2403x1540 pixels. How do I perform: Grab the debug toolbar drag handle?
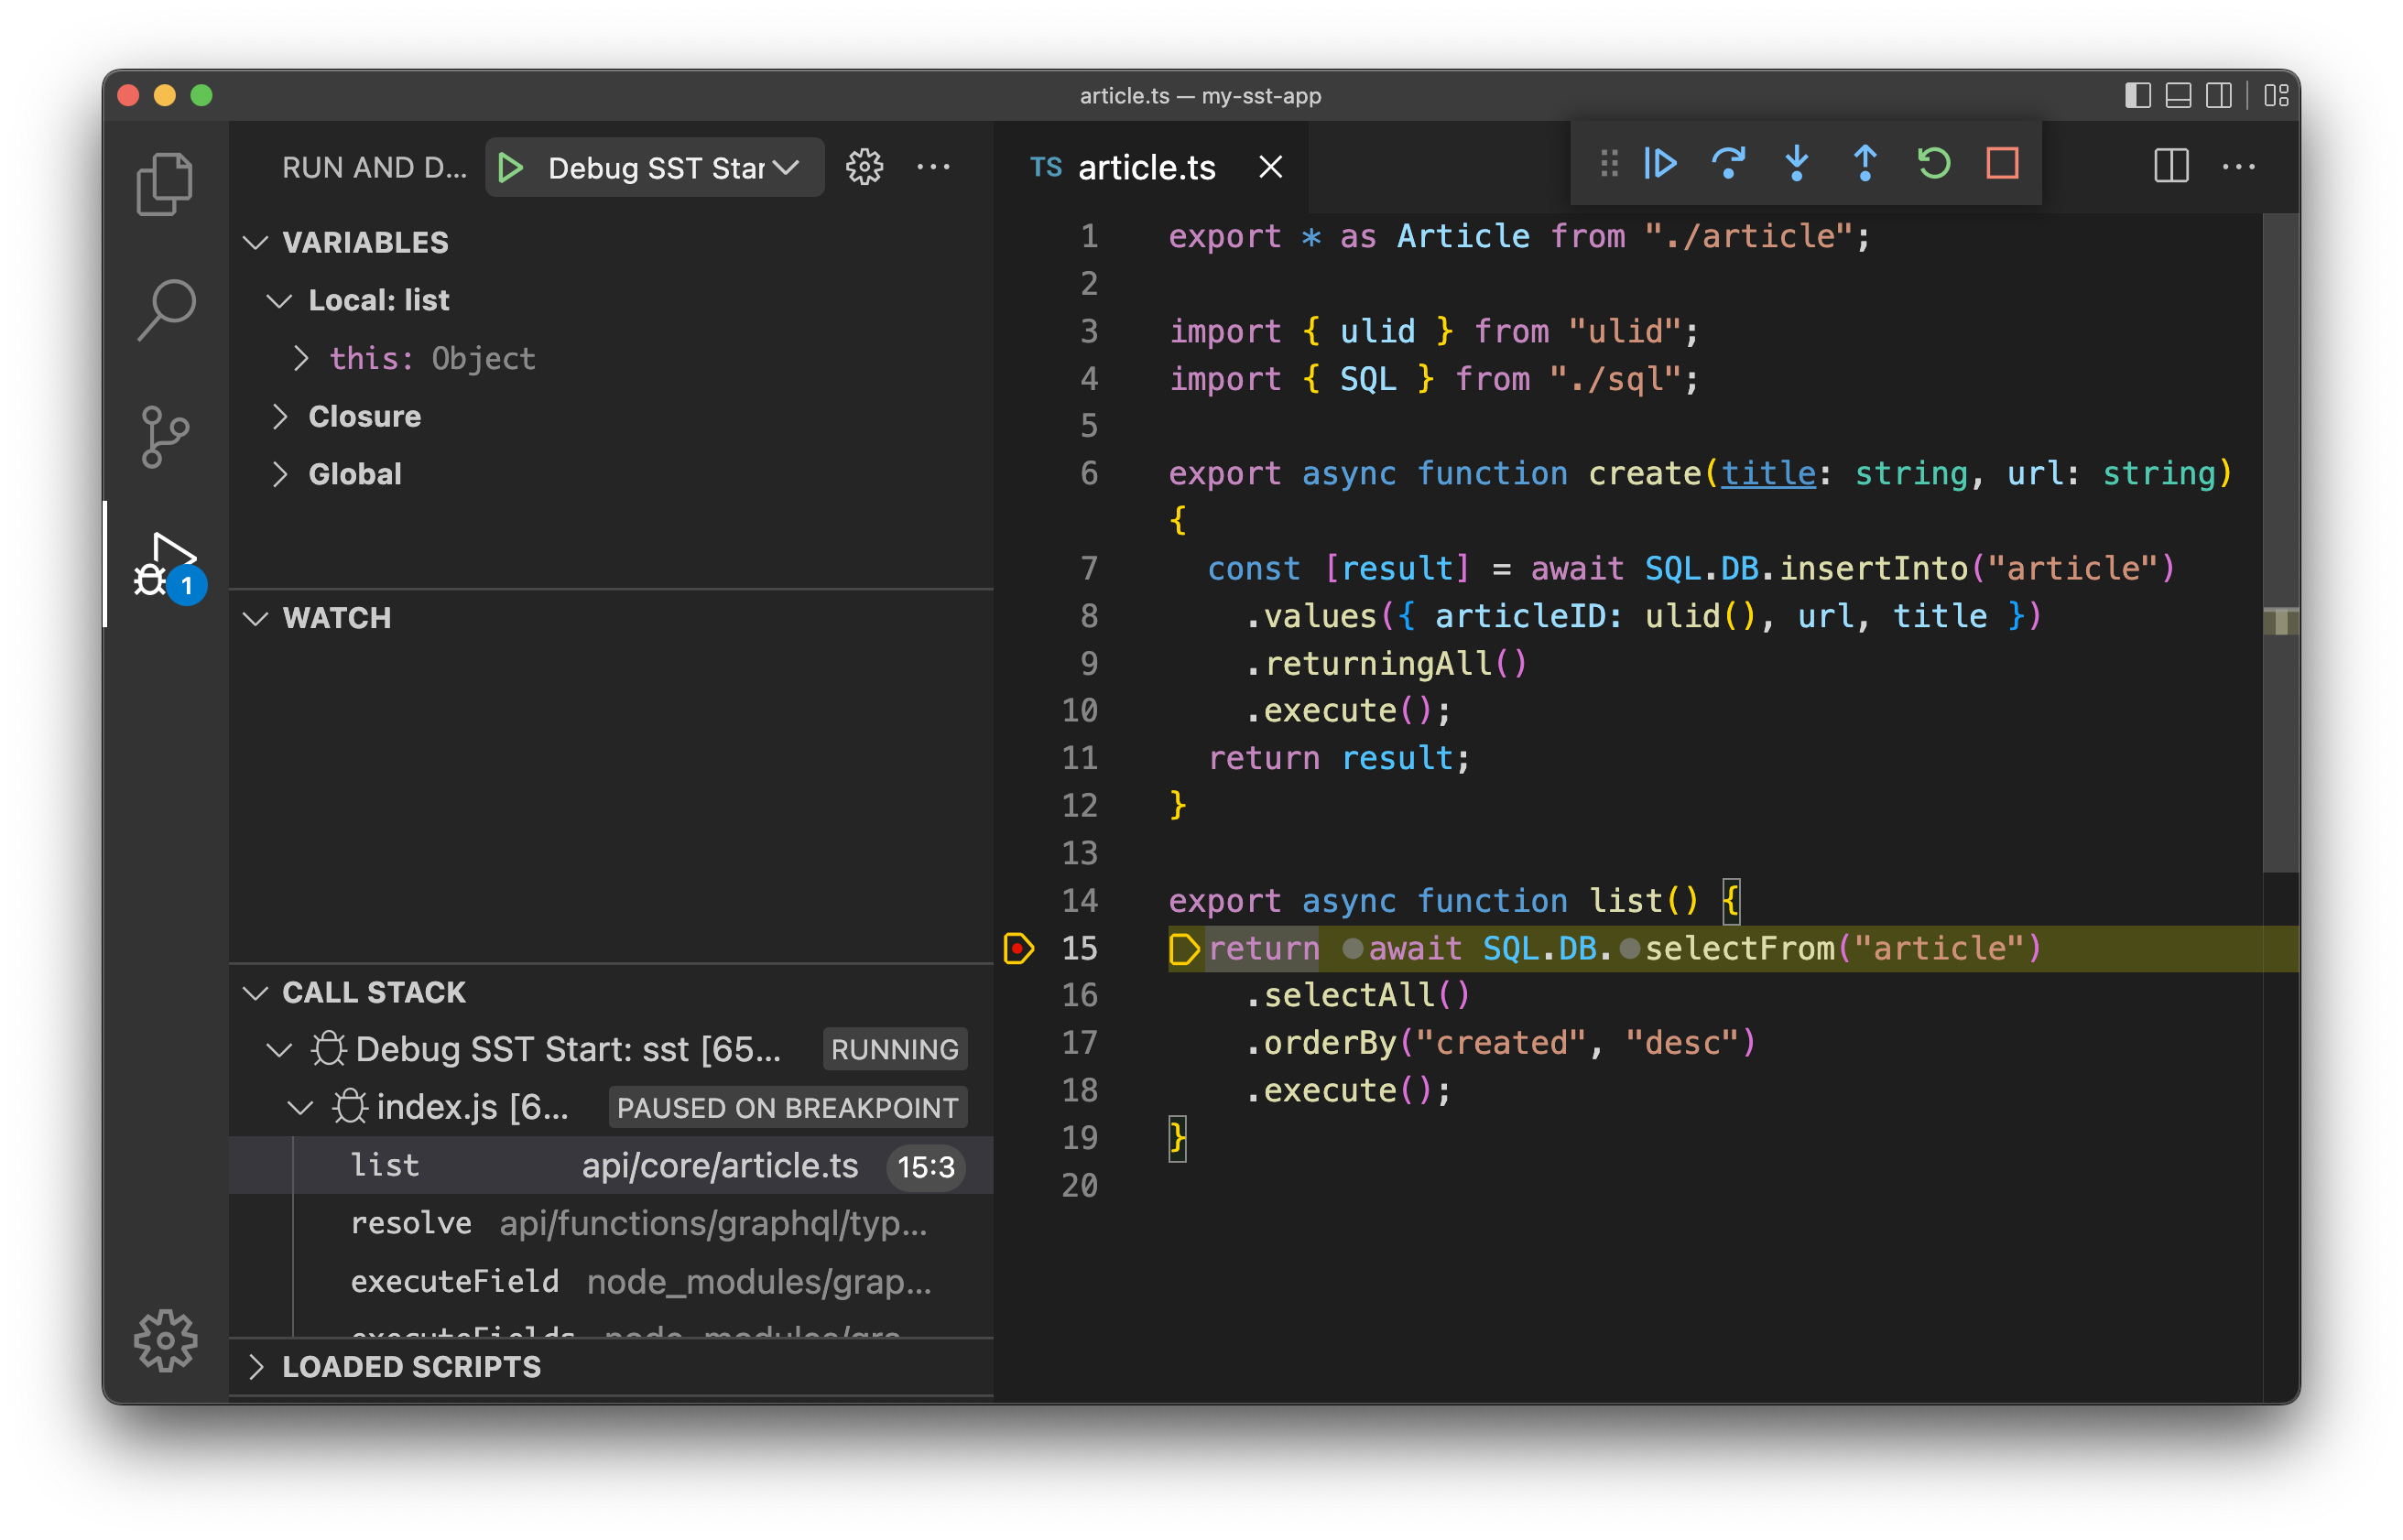tap(1608, 163)
